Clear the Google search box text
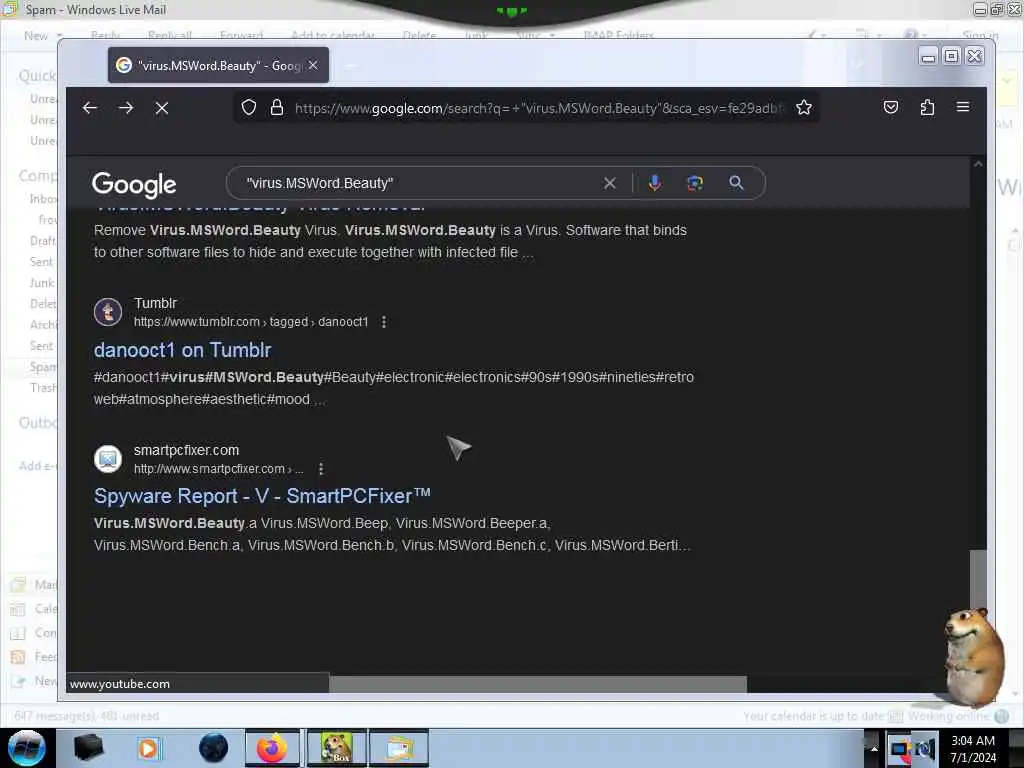The height and width of the screenshot is (768, 1024). 609,184
